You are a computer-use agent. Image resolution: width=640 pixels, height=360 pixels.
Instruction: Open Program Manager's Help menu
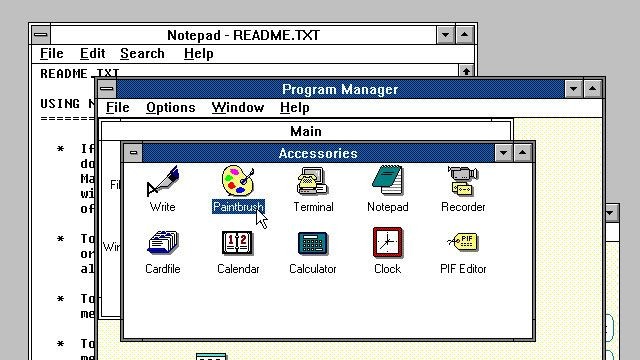click(295, 108)
